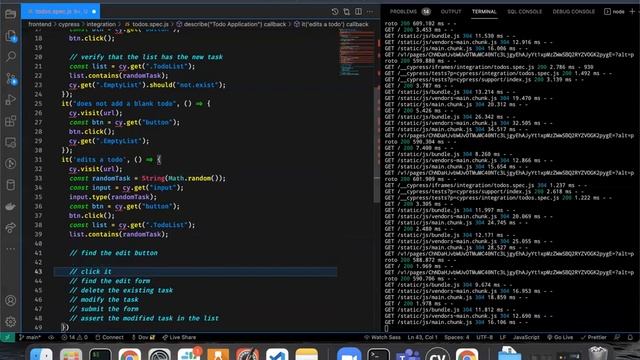
Task: Click the errors and warnings count in status bar
Action: tap(74, 337)
